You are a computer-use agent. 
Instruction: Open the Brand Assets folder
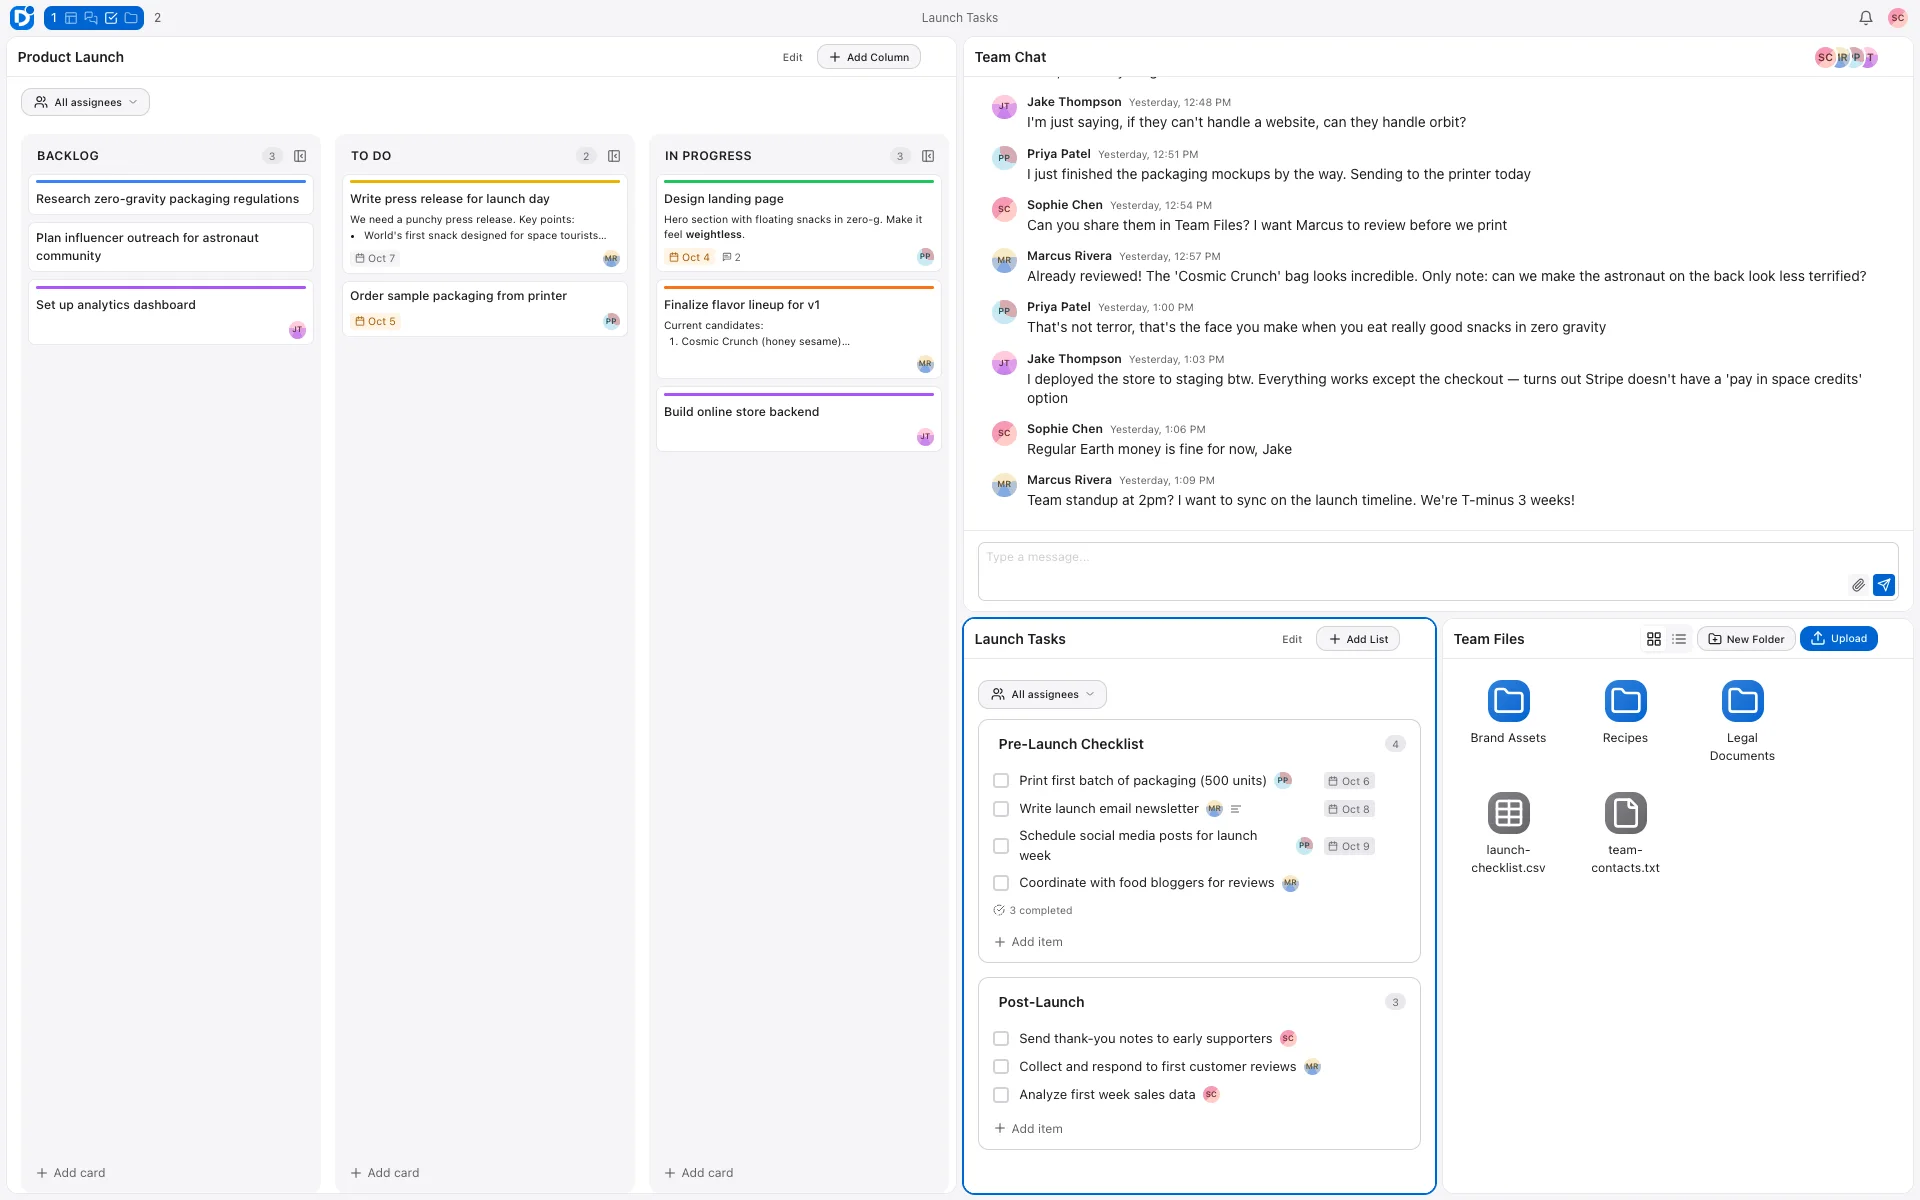(1508, 713)
